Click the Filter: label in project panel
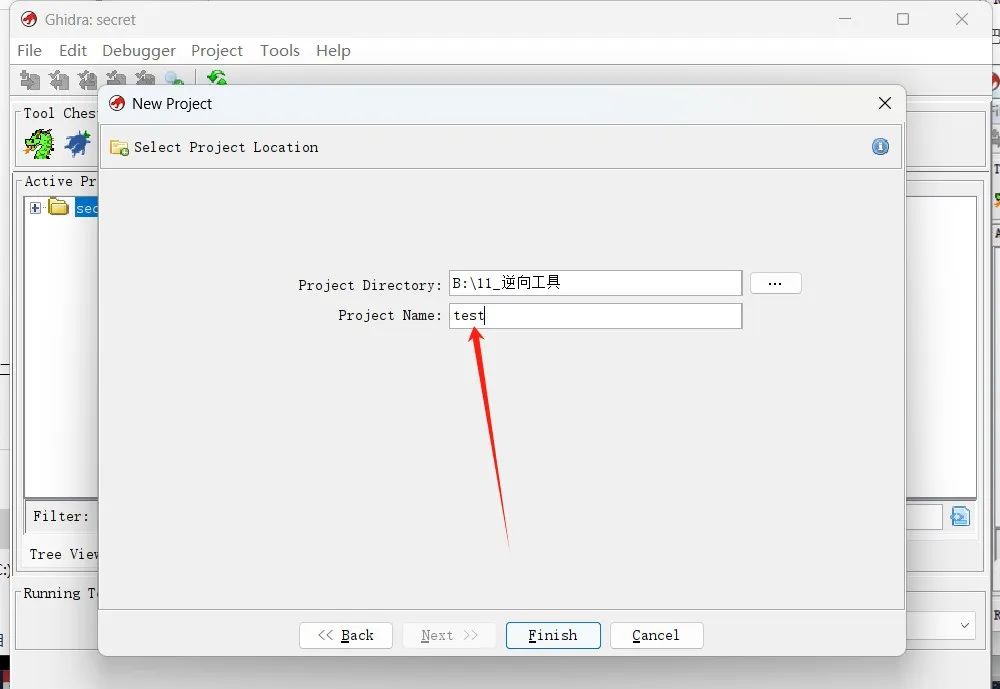Viewport: 1000px width, 689px height. (61, 516)
